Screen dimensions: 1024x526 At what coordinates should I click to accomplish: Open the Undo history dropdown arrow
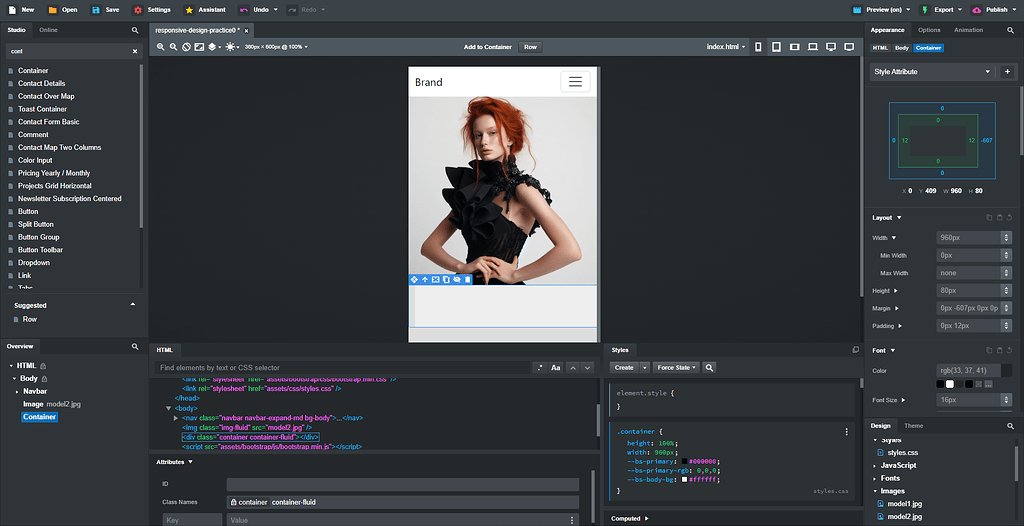tap(275, 10)
